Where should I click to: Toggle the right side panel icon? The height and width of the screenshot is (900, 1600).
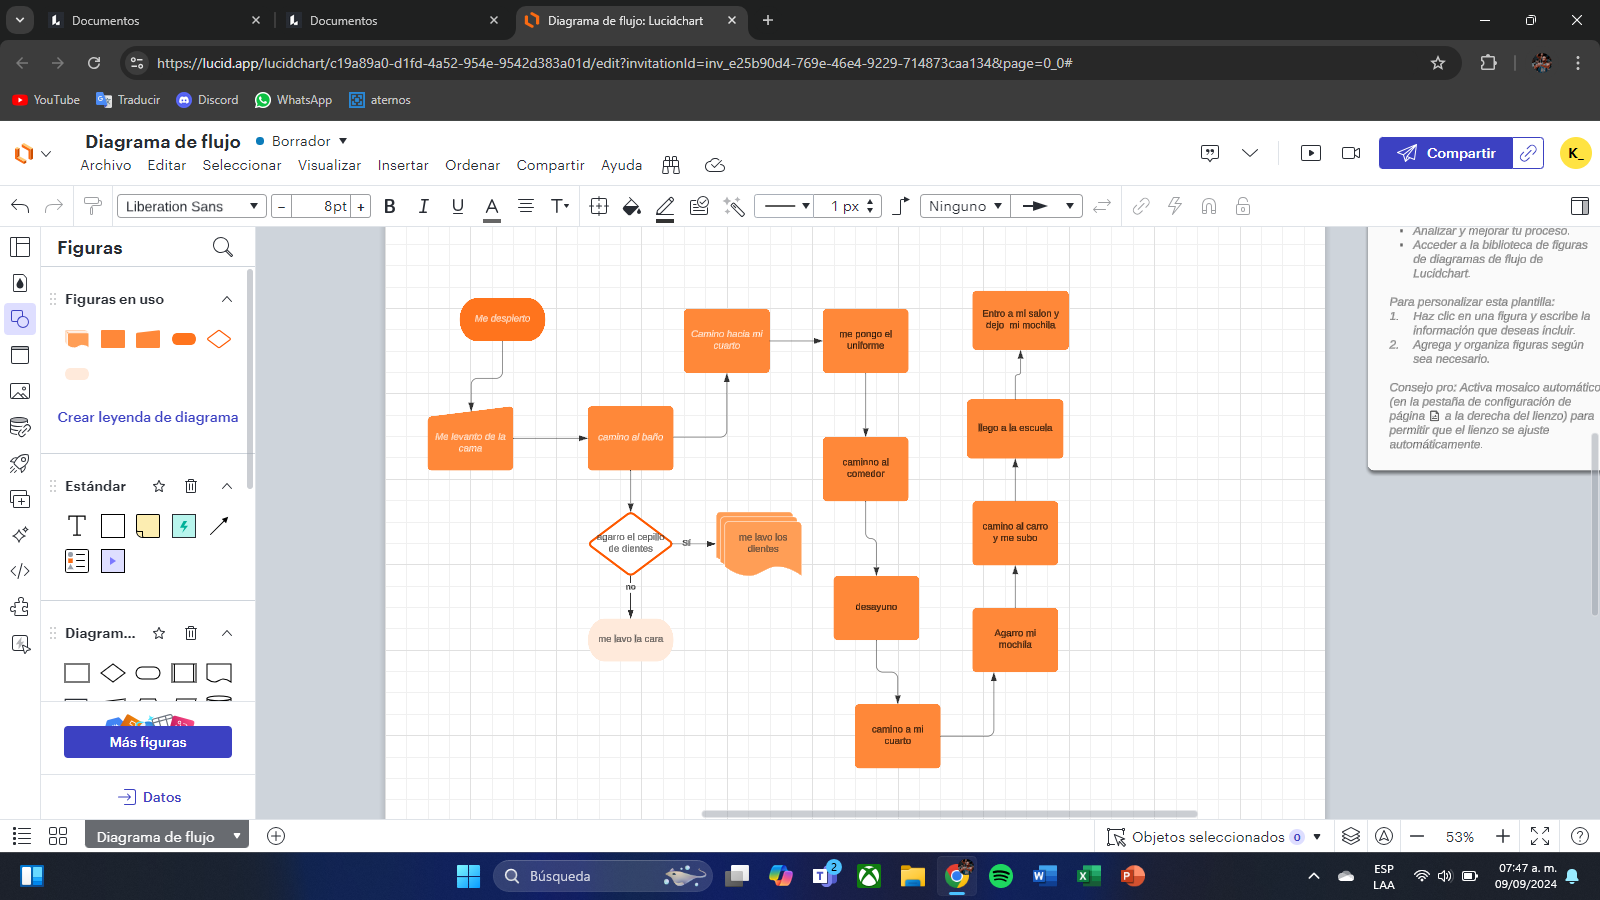pyautogui.click(x=1579, y=206)
